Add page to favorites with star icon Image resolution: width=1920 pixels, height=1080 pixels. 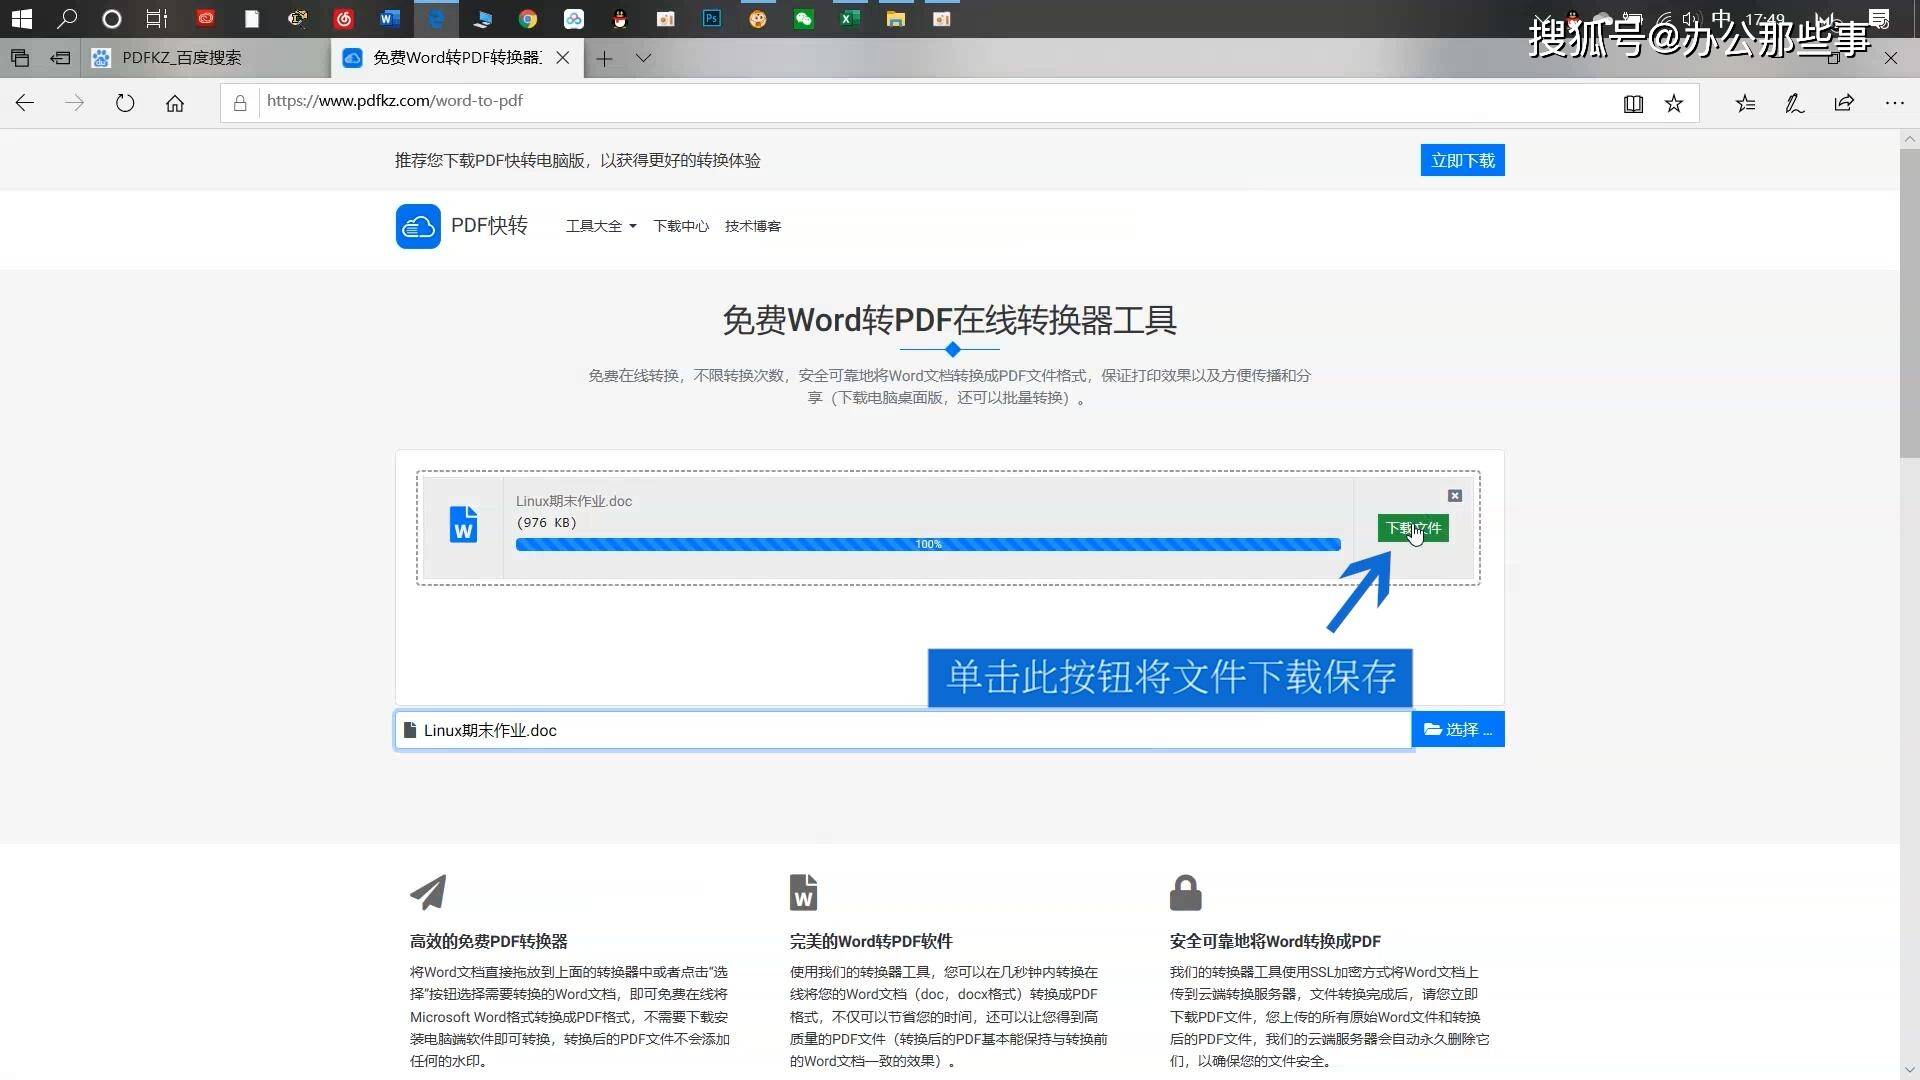point(1674,103)
